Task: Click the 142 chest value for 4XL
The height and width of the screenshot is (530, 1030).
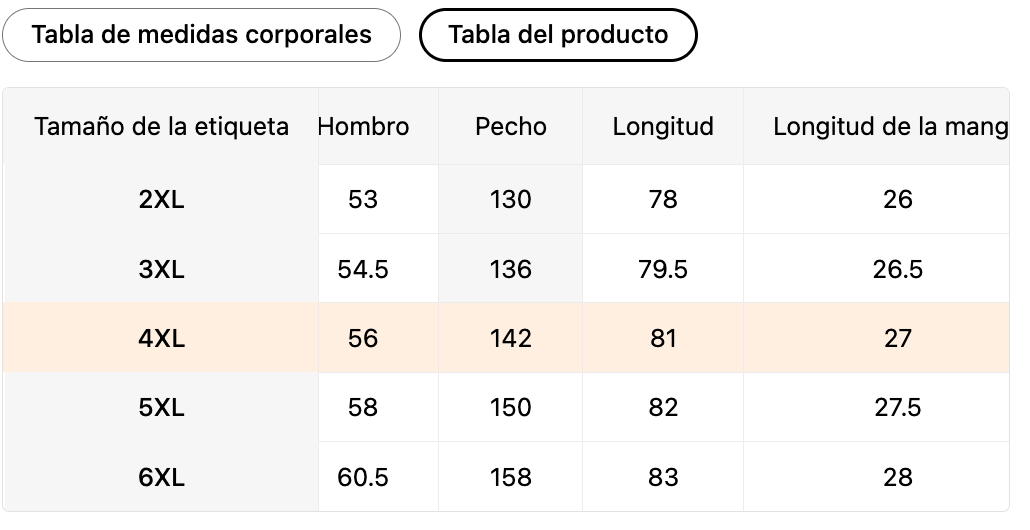Action: (x=511, y=338)
